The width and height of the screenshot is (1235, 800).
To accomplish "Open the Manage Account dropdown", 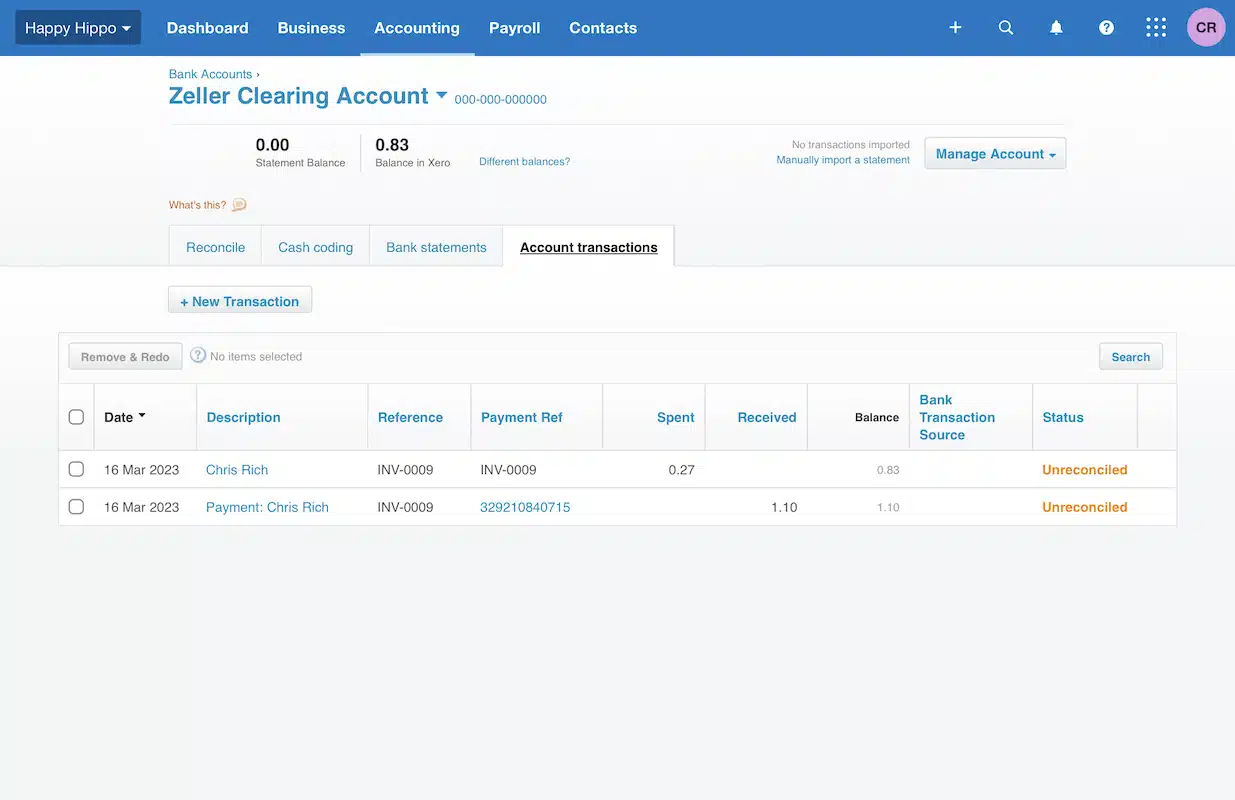I will pos(995,154).
